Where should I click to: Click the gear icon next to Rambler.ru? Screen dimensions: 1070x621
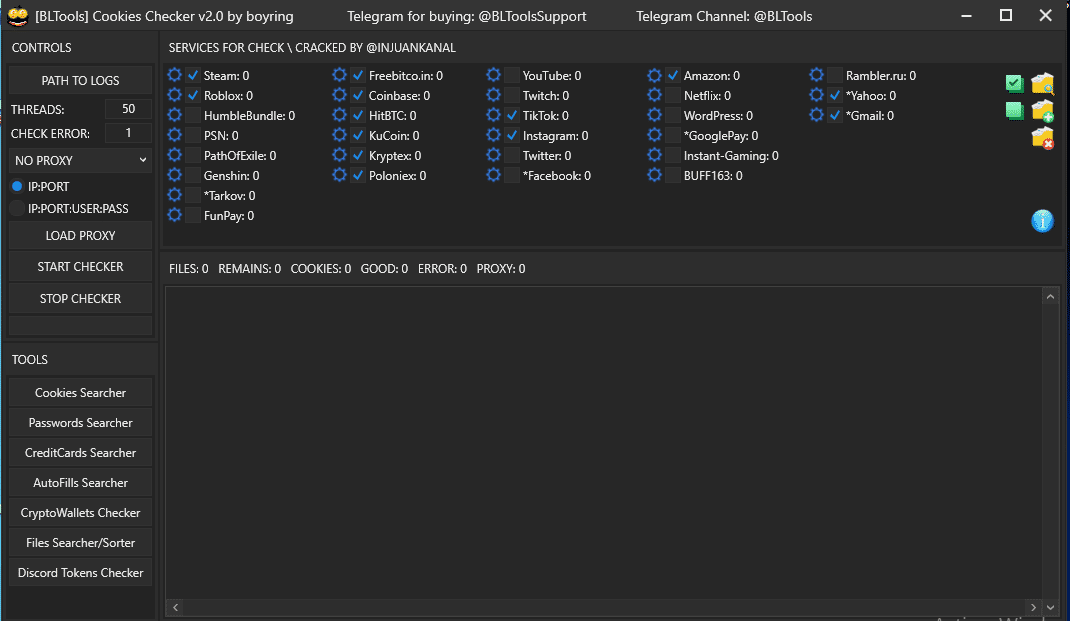tap(816, 75)
